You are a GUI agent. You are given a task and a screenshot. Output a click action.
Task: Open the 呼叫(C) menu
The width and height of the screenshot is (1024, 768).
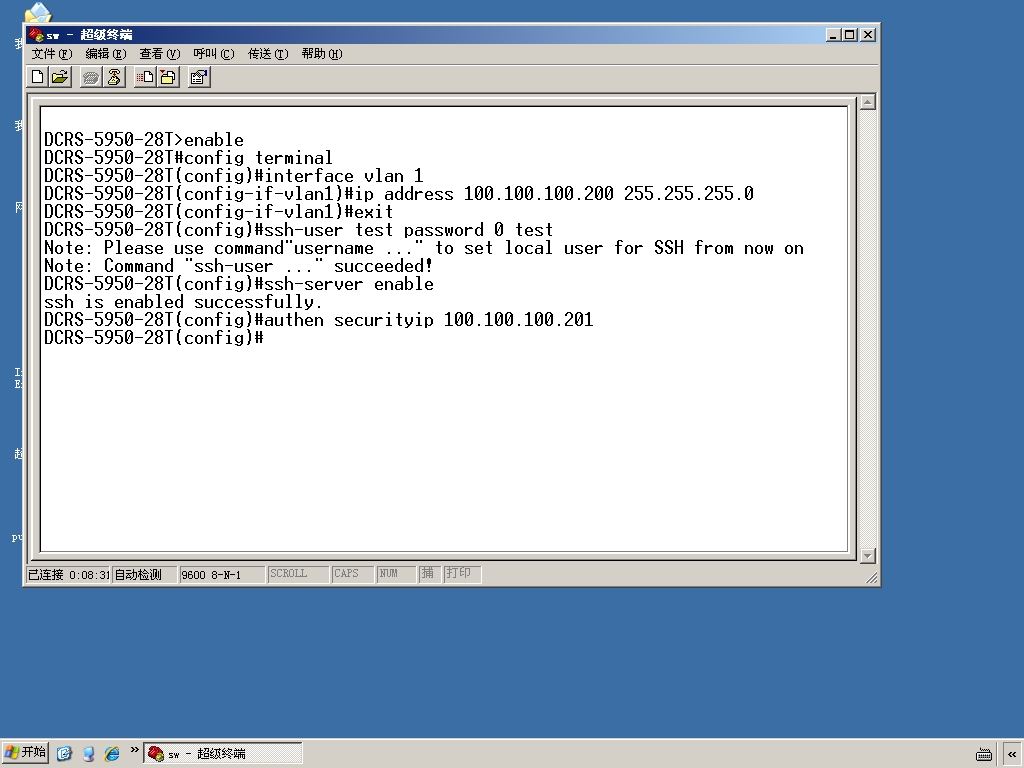(x=214, y=54)
